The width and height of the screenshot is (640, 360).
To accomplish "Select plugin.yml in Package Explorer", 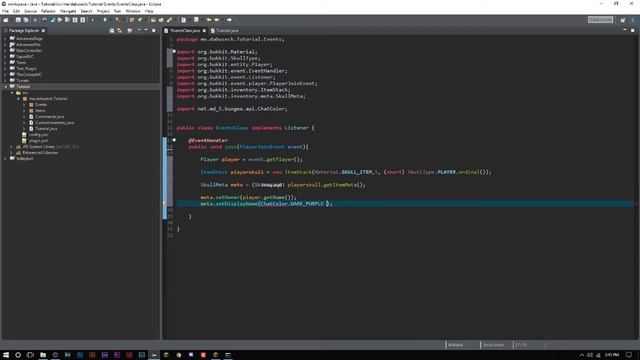I will (x=38, y=141).
